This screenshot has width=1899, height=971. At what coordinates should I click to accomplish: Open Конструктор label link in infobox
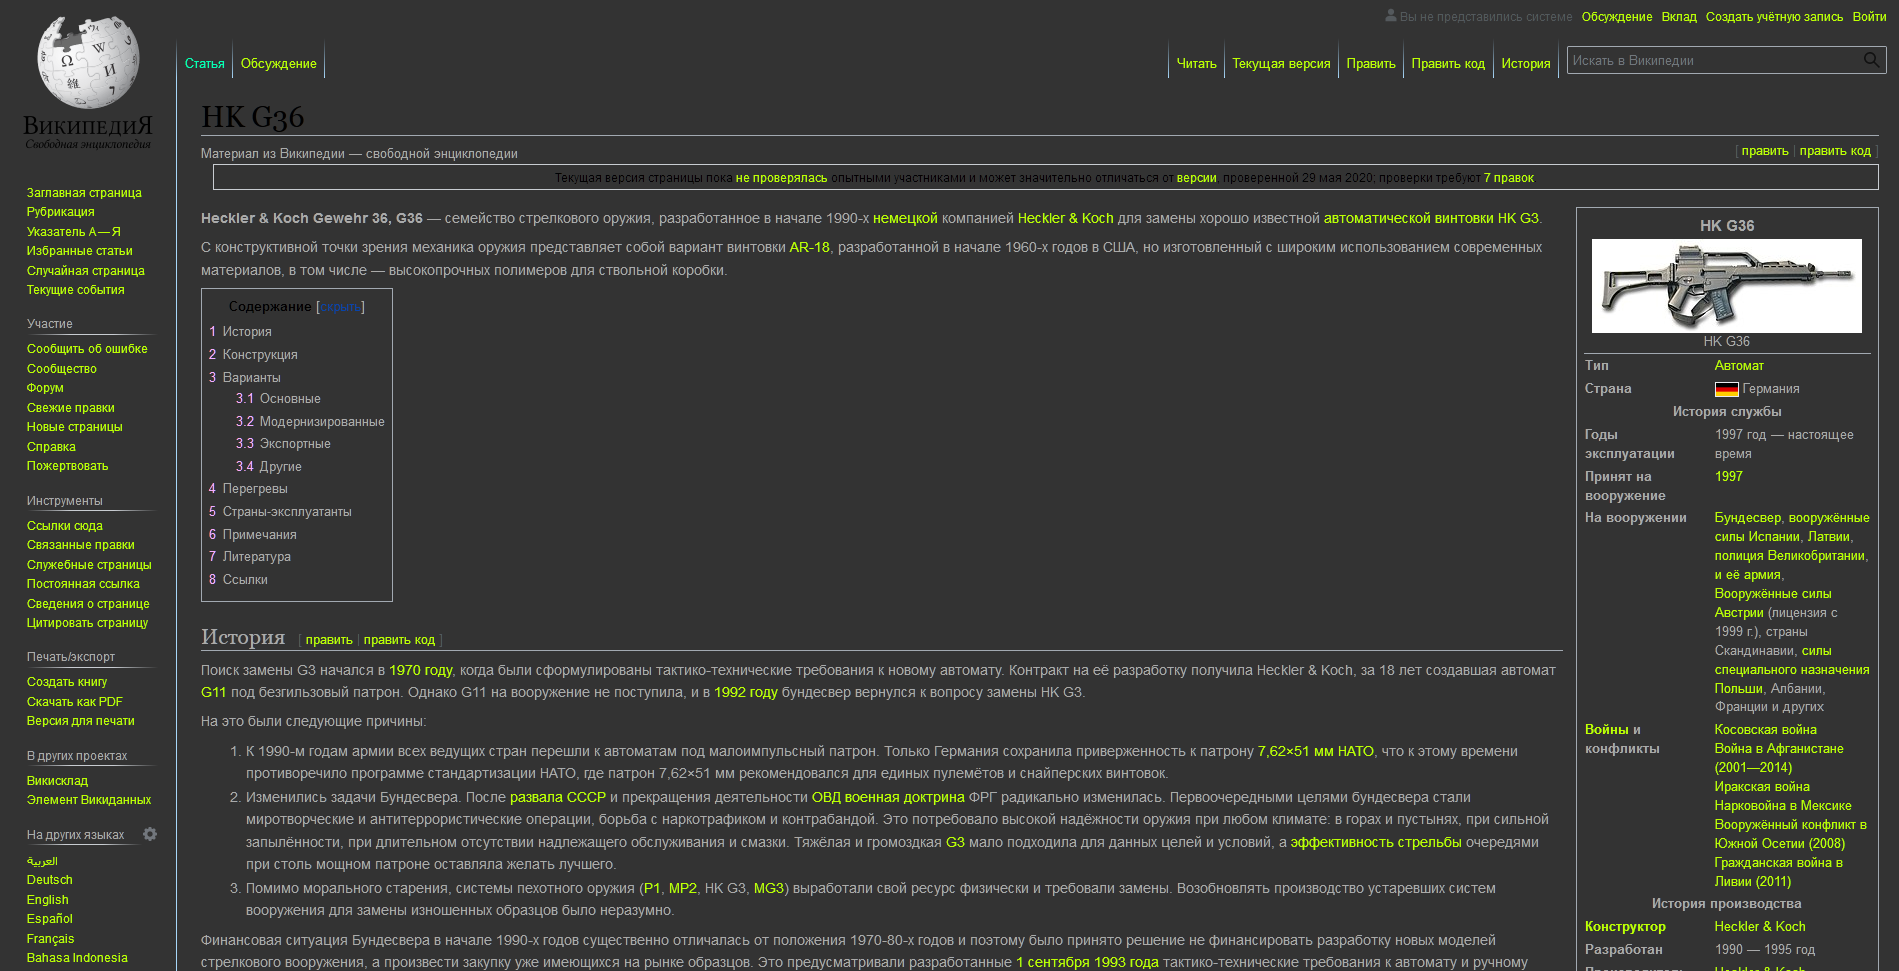click(x=1625, y=927)
